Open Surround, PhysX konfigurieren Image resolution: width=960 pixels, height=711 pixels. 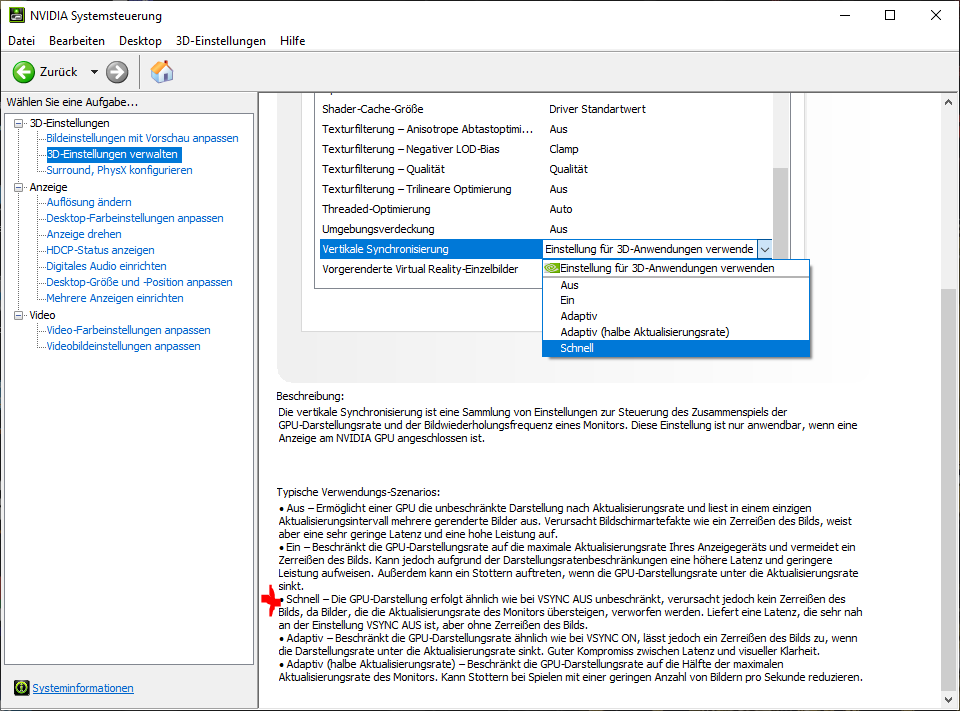[x=119, y=170]
